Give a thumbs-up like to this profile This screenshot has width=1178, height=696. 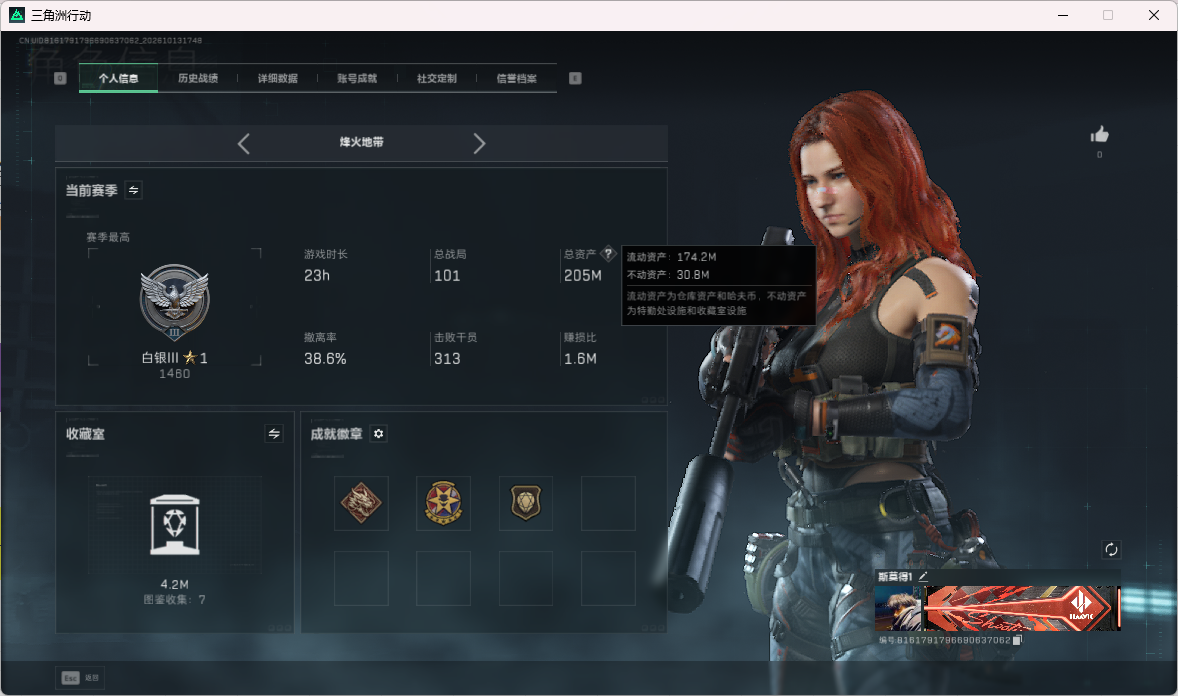[x=1100, y=135]
